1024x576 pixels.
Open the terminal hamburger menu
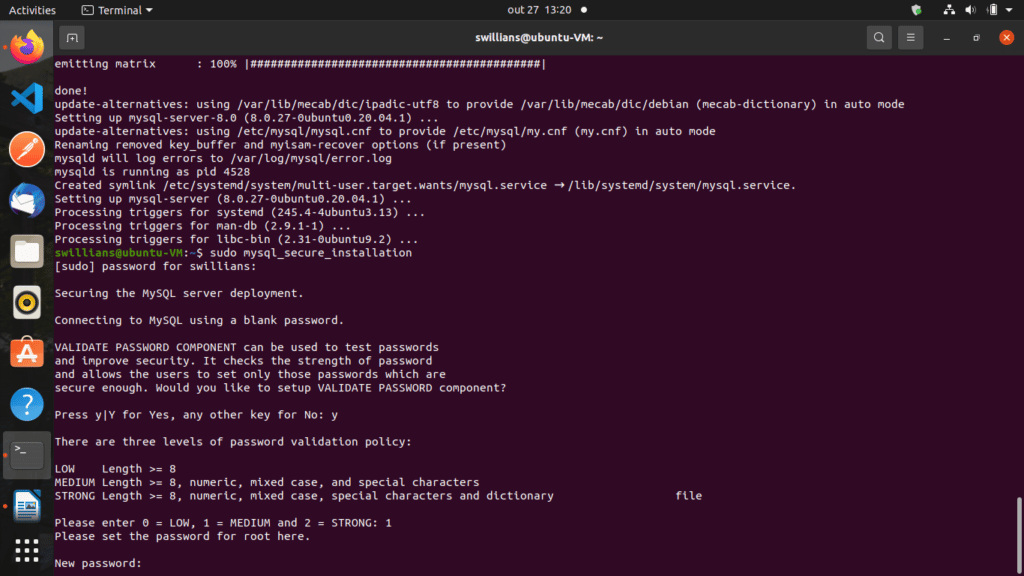[x=910, y=38]
